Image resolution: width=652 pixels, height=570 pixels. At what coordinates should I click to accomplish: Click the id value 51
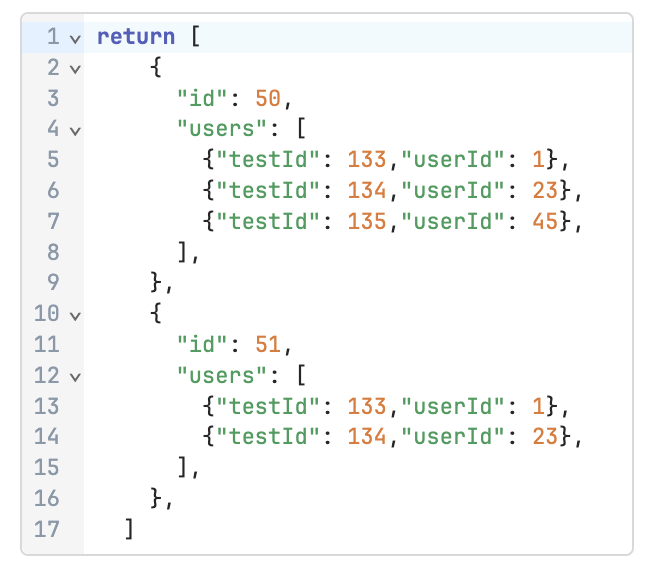(x=267, y=345)
